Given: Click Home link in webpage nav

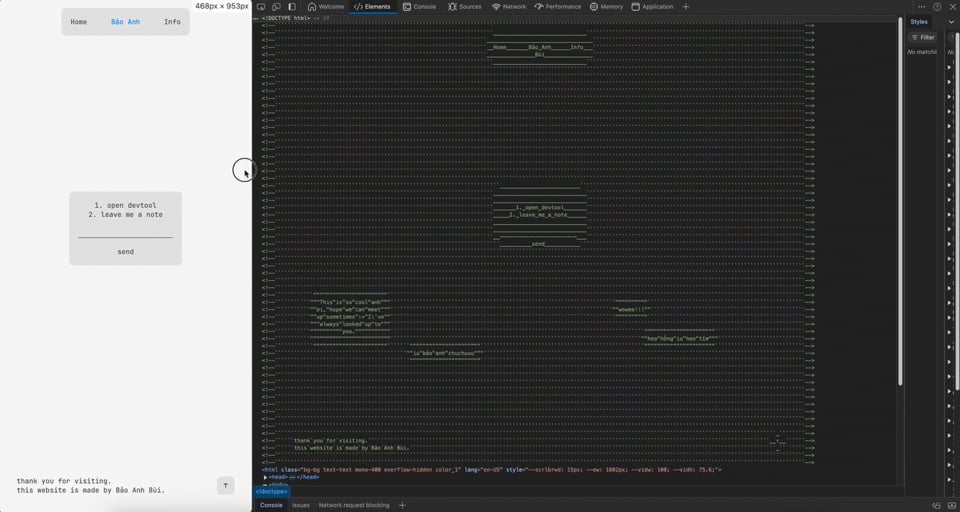Looking at the screenshot, I should pyautogui.click(x=78, y=21).
